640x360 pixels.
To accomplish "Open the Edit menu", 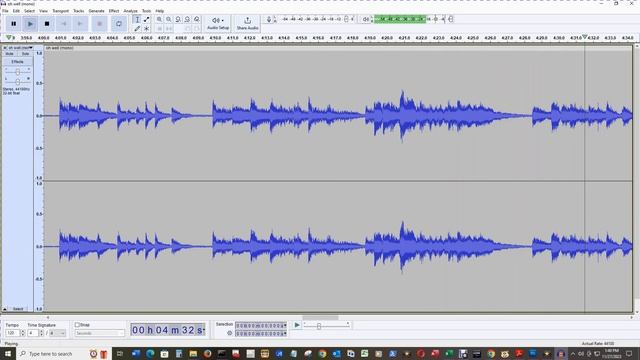I will point(16,11).
